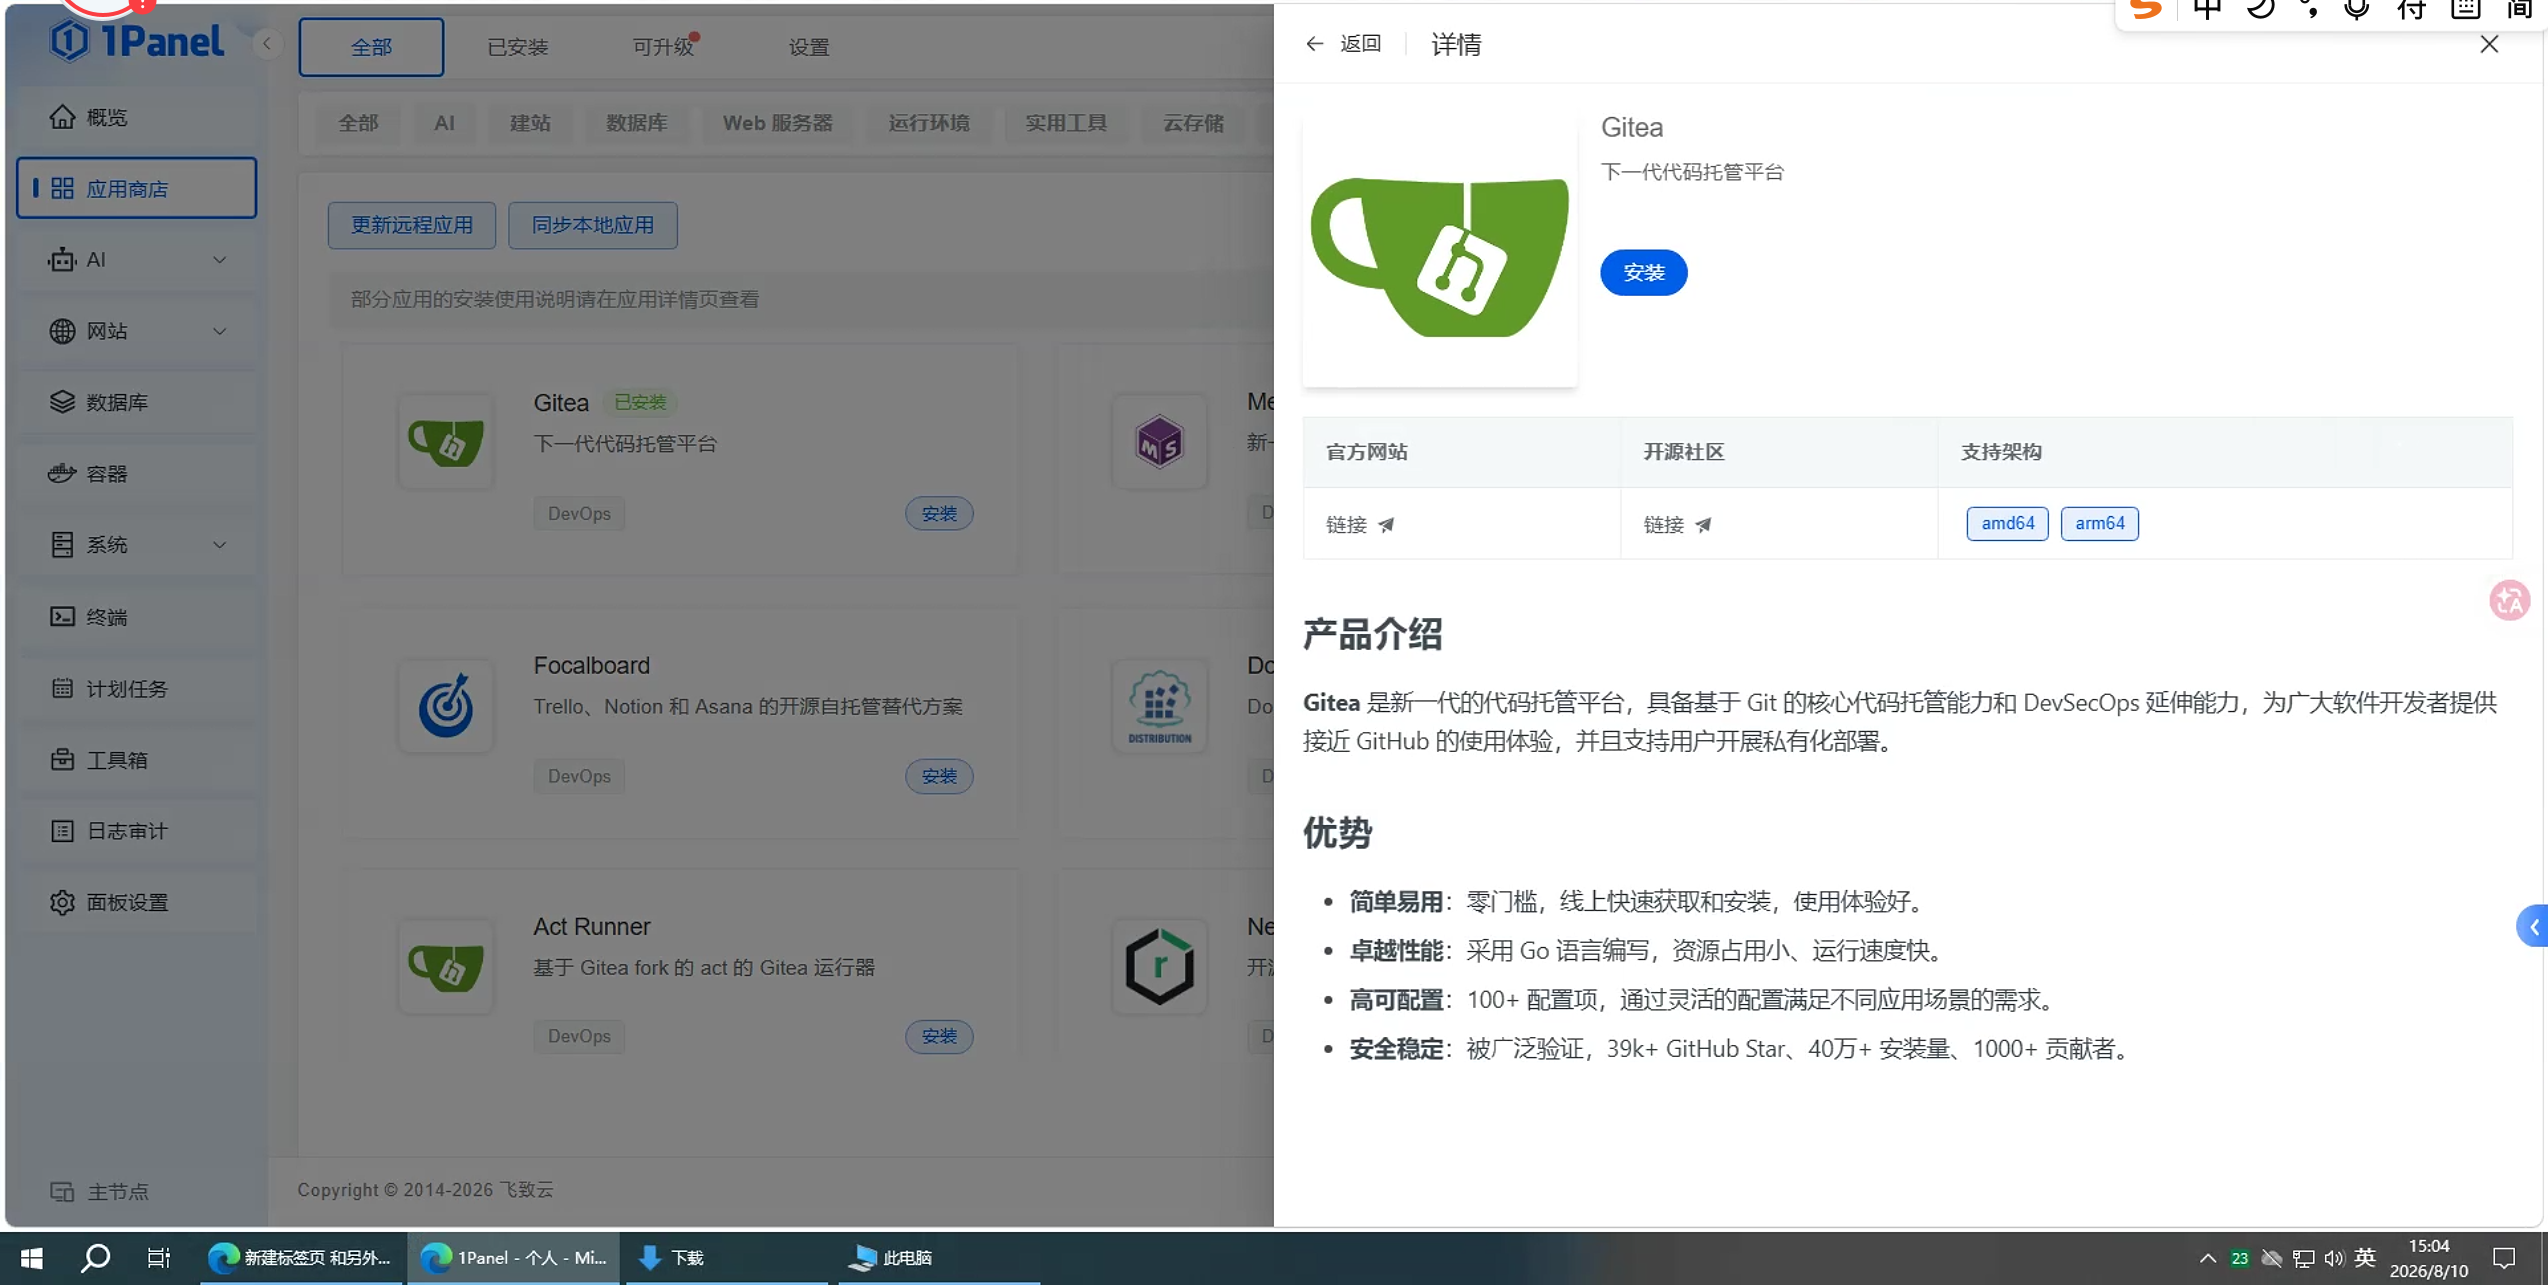Click the volume icon in system tray

[2334, 1258]
